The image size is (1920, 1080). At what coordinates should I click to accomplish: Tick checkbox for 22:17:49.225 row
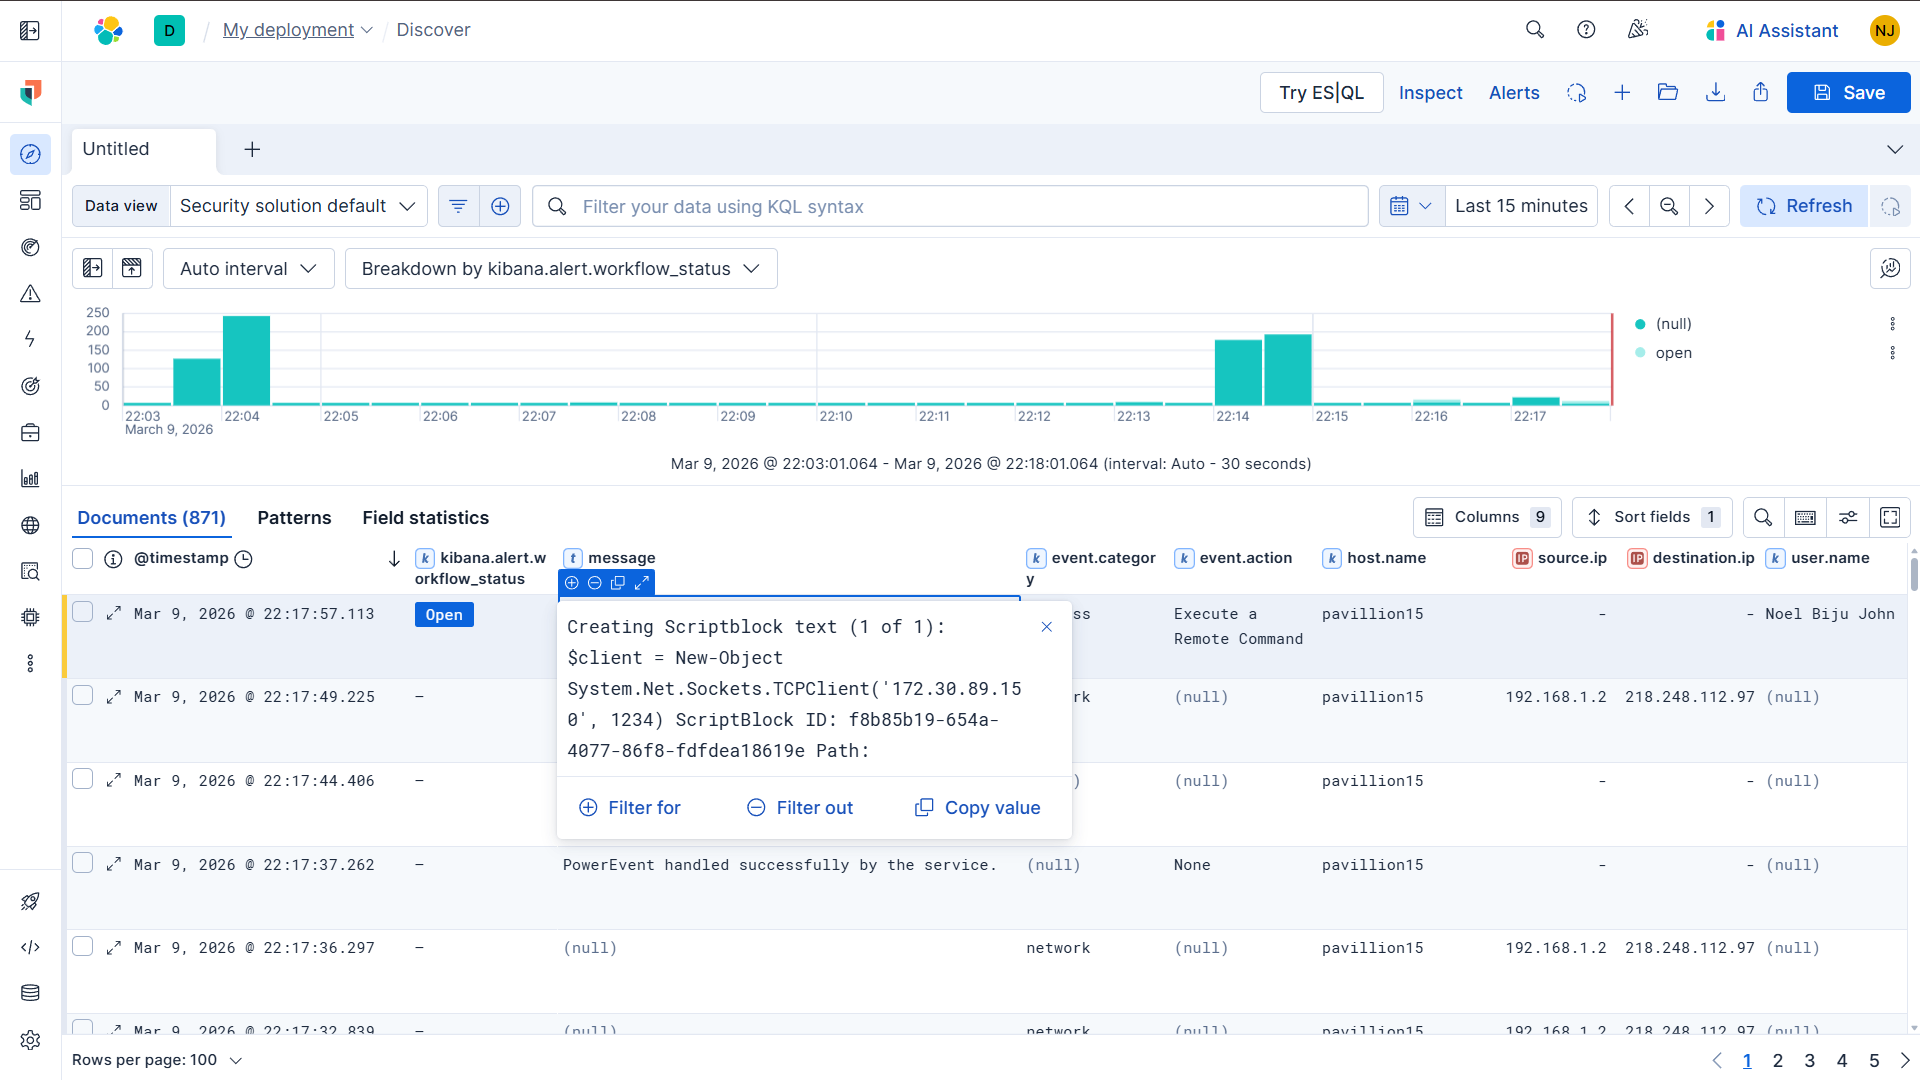[83, 696]
